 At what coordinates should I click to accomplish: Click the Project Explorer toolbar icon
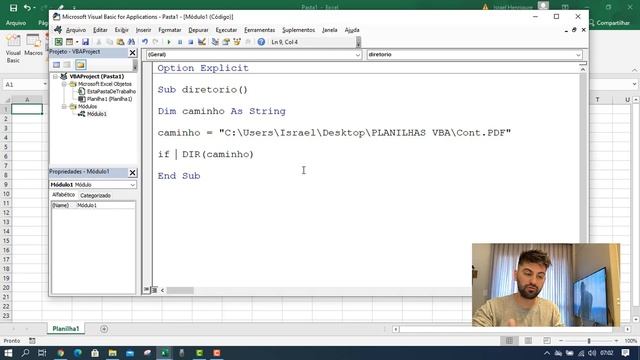click(x=215, y=42)
